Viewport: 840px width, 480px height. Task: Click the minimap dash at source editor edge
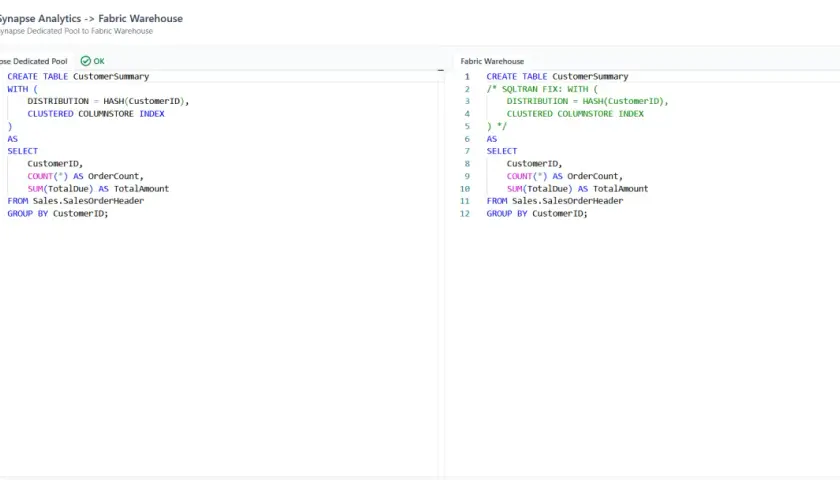coord(440,70)
